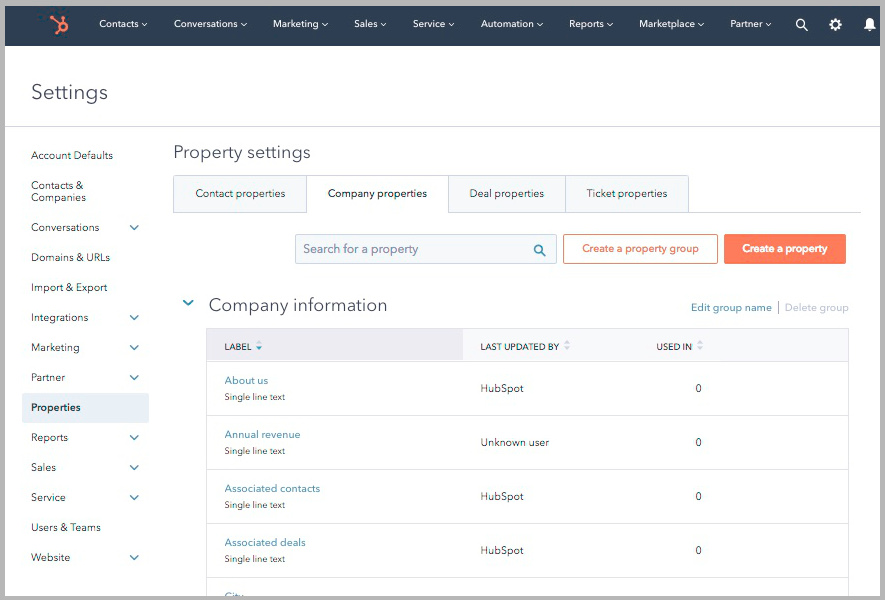
Task: Expand Reports in settings sidebar
Action: (134, 437)
